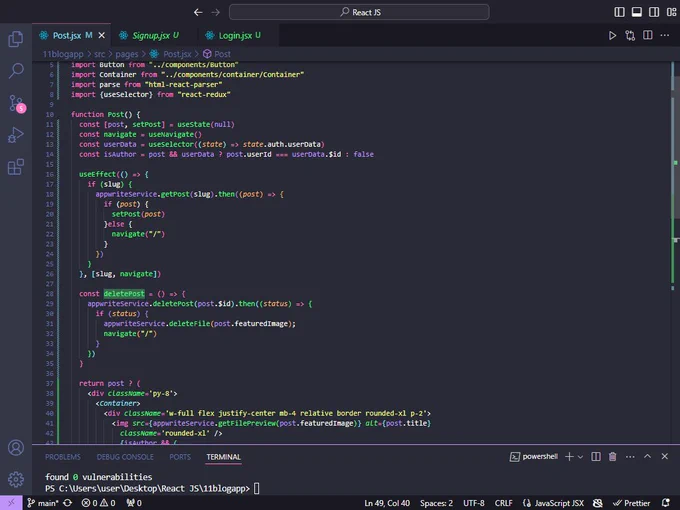This screenshot has width=680, height=510.
Task: Open Source Control view with badge
Action: 16,104
